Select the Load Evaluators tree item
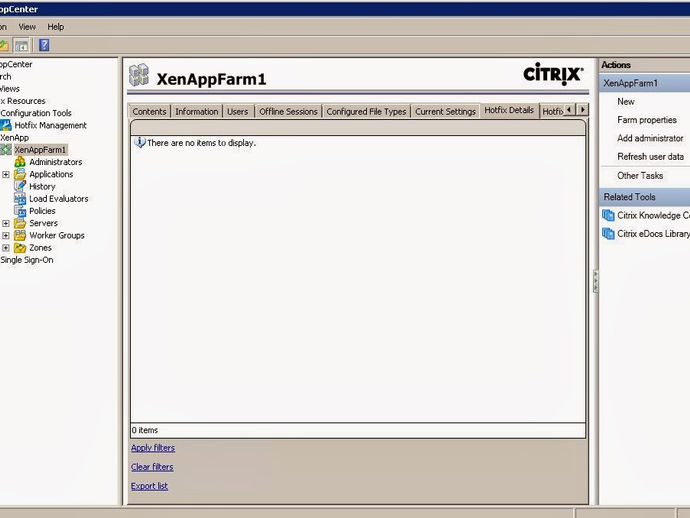This screenshot has height=518, width=690. coord(59,199)
